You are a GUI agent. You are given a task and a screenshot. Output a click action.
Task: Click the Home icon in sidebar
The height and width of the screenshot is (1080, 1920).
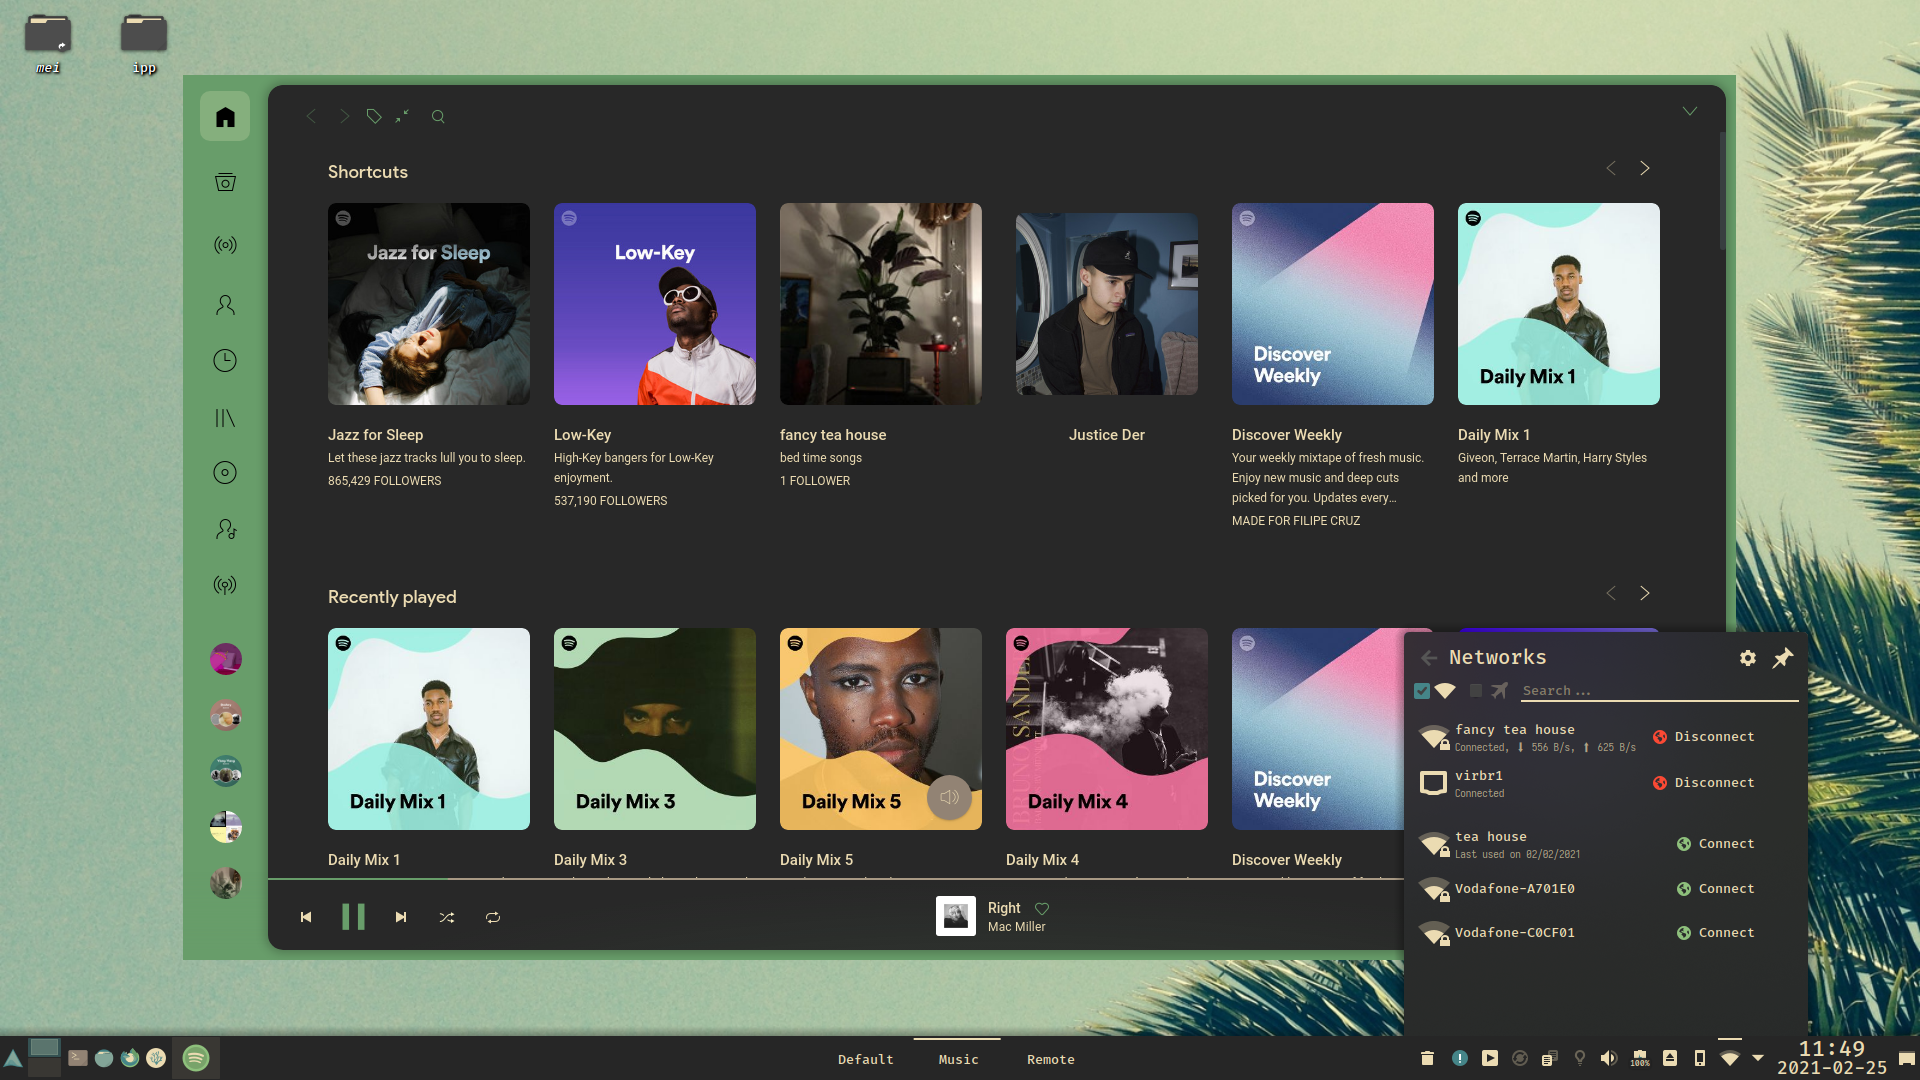pos(225,117)
